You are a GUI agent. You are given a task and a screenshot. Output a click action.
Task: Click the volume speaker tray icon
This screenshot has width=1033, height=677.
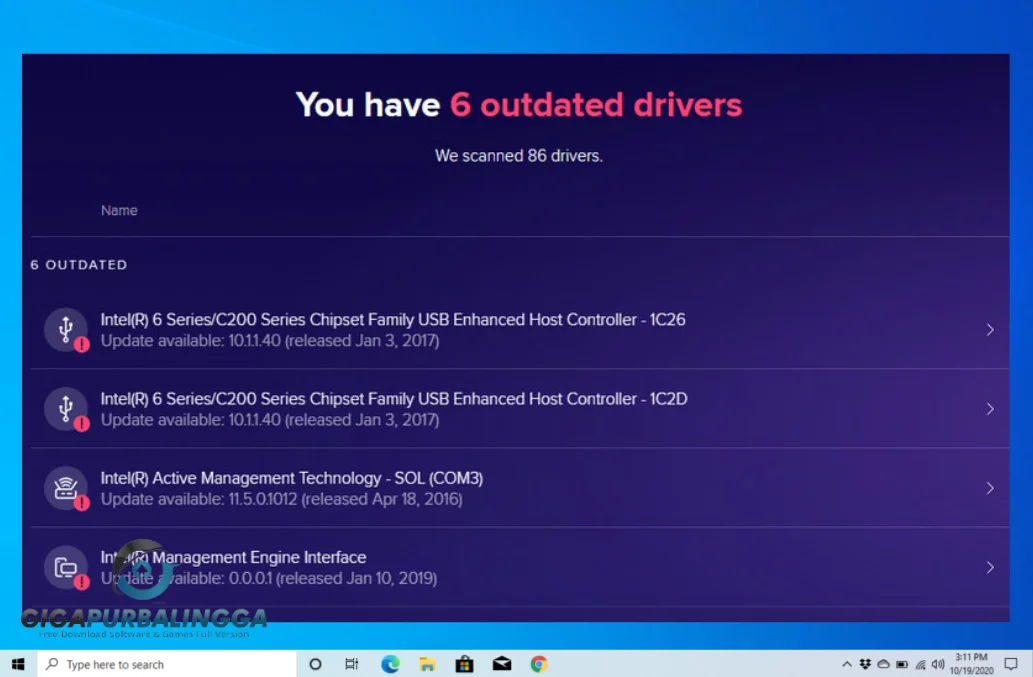(938, 664)
